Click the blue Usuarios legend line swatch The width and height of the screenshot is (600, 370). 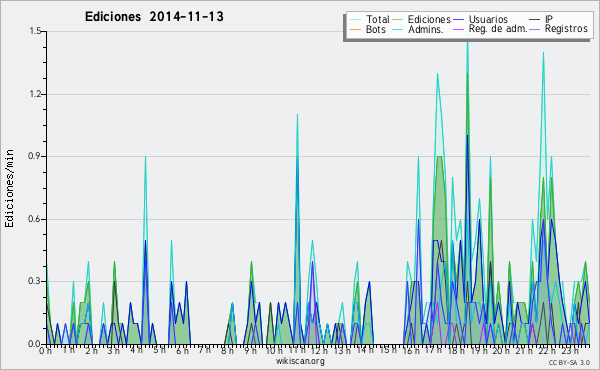(458, 20)
